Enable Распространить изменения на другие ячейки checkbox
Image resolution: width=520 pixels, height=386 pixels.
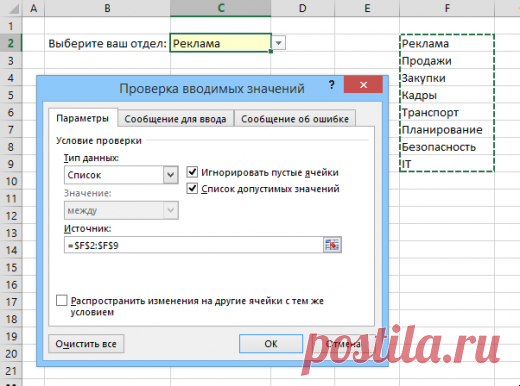pos(62,300)
